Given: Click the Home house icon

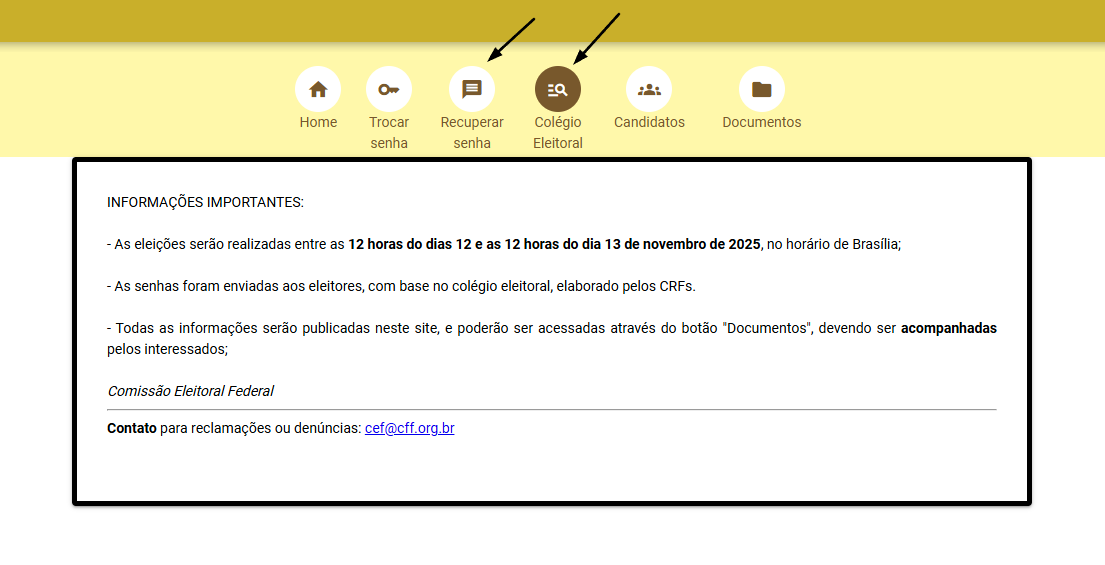Looking at the screenshot, I should pyautogui.click(x=318, y=89).
